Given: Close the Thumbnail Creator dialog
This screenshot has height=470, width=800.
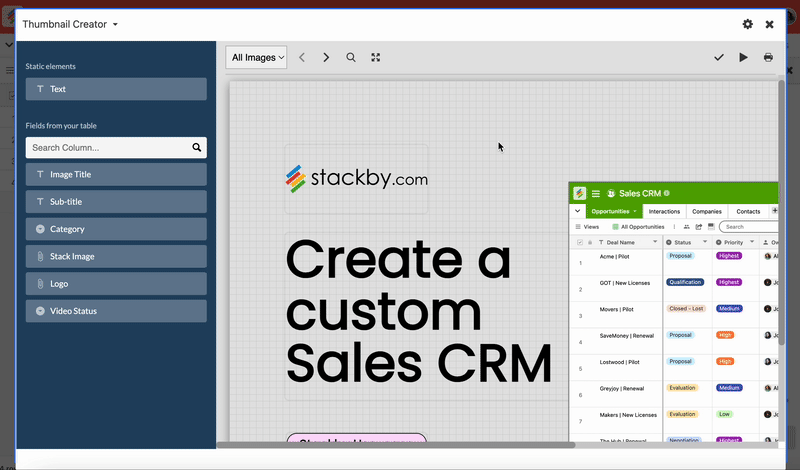Looking at the screenshot, I should coord(769,24).
